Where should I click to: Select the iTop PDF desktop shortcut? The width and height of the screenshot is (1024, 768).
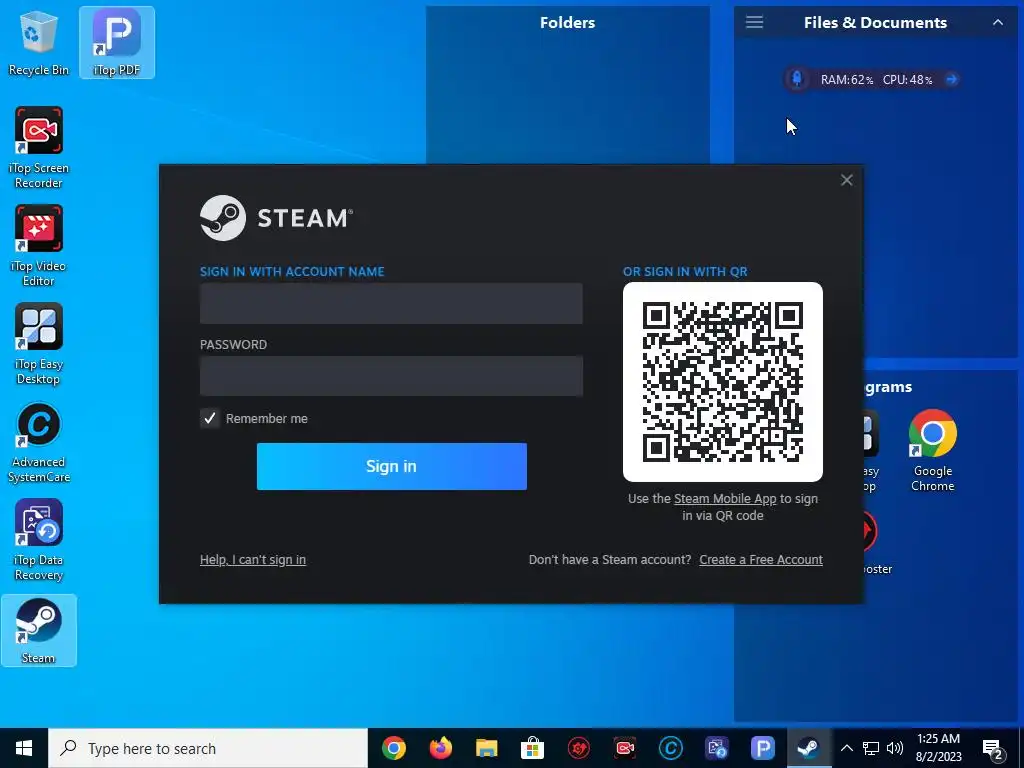[117, 43]
